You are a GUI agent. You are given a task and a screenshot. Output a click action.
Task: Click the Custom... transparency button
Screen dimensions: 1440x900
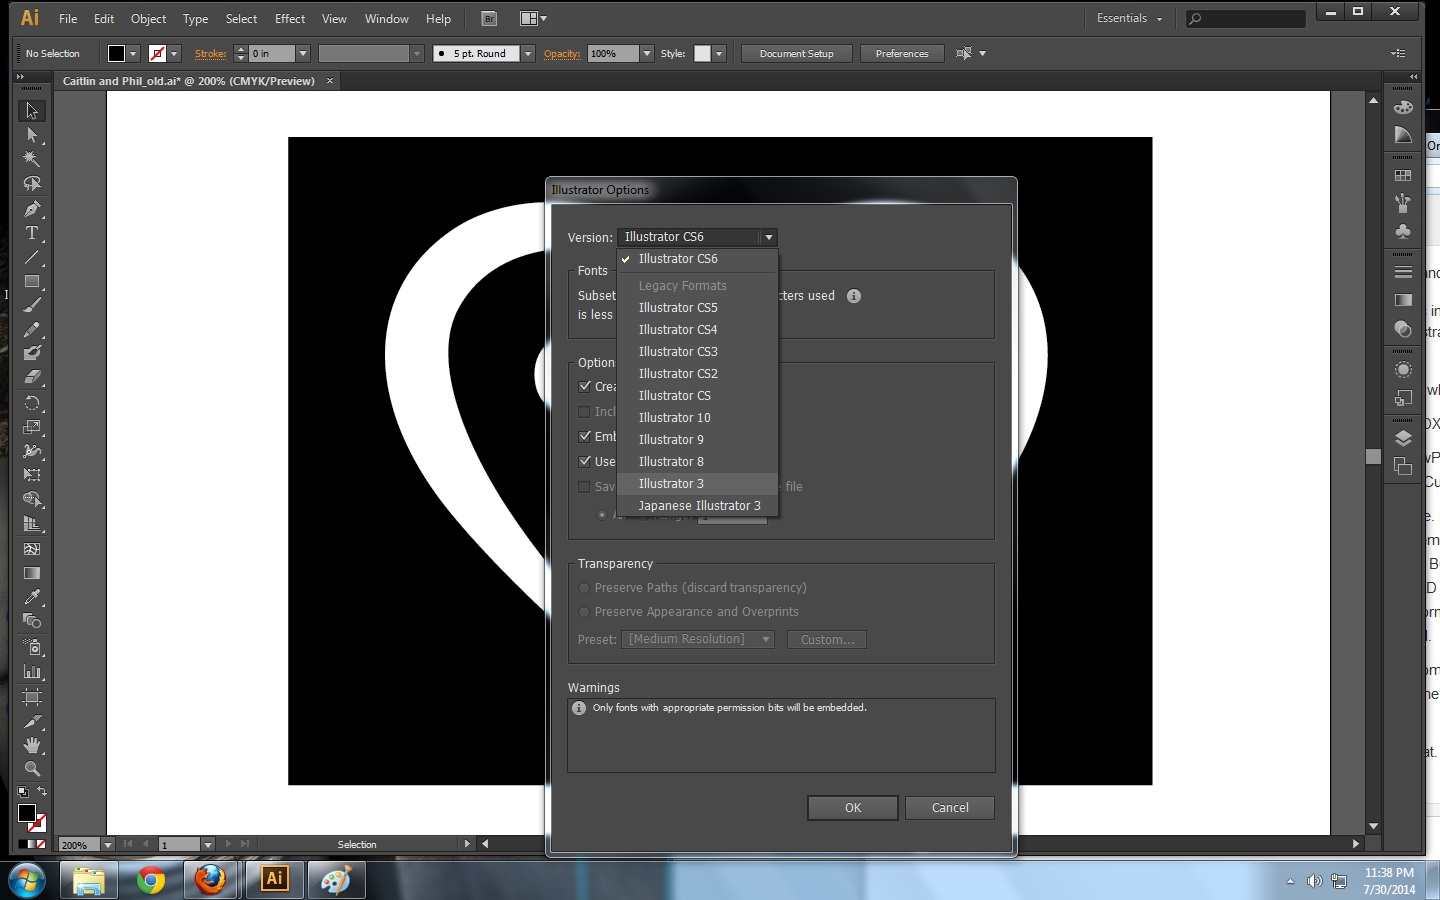[827, 640]
